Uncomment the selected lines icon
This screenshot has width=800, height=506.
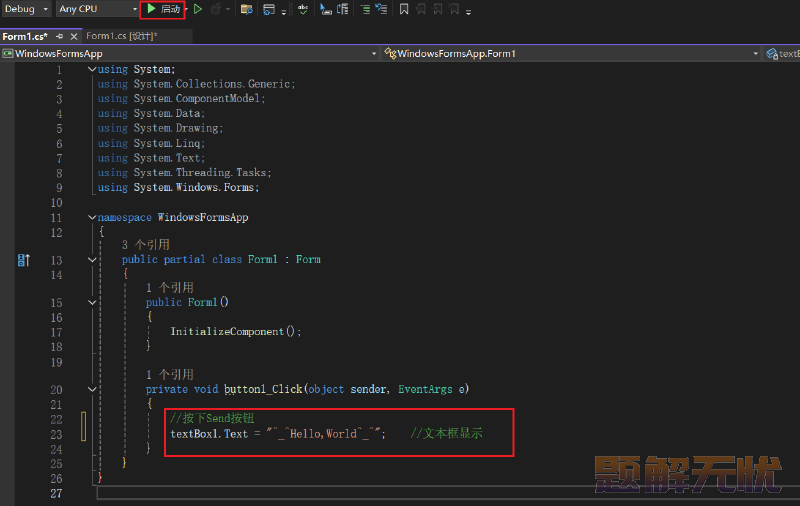point(381,9)
